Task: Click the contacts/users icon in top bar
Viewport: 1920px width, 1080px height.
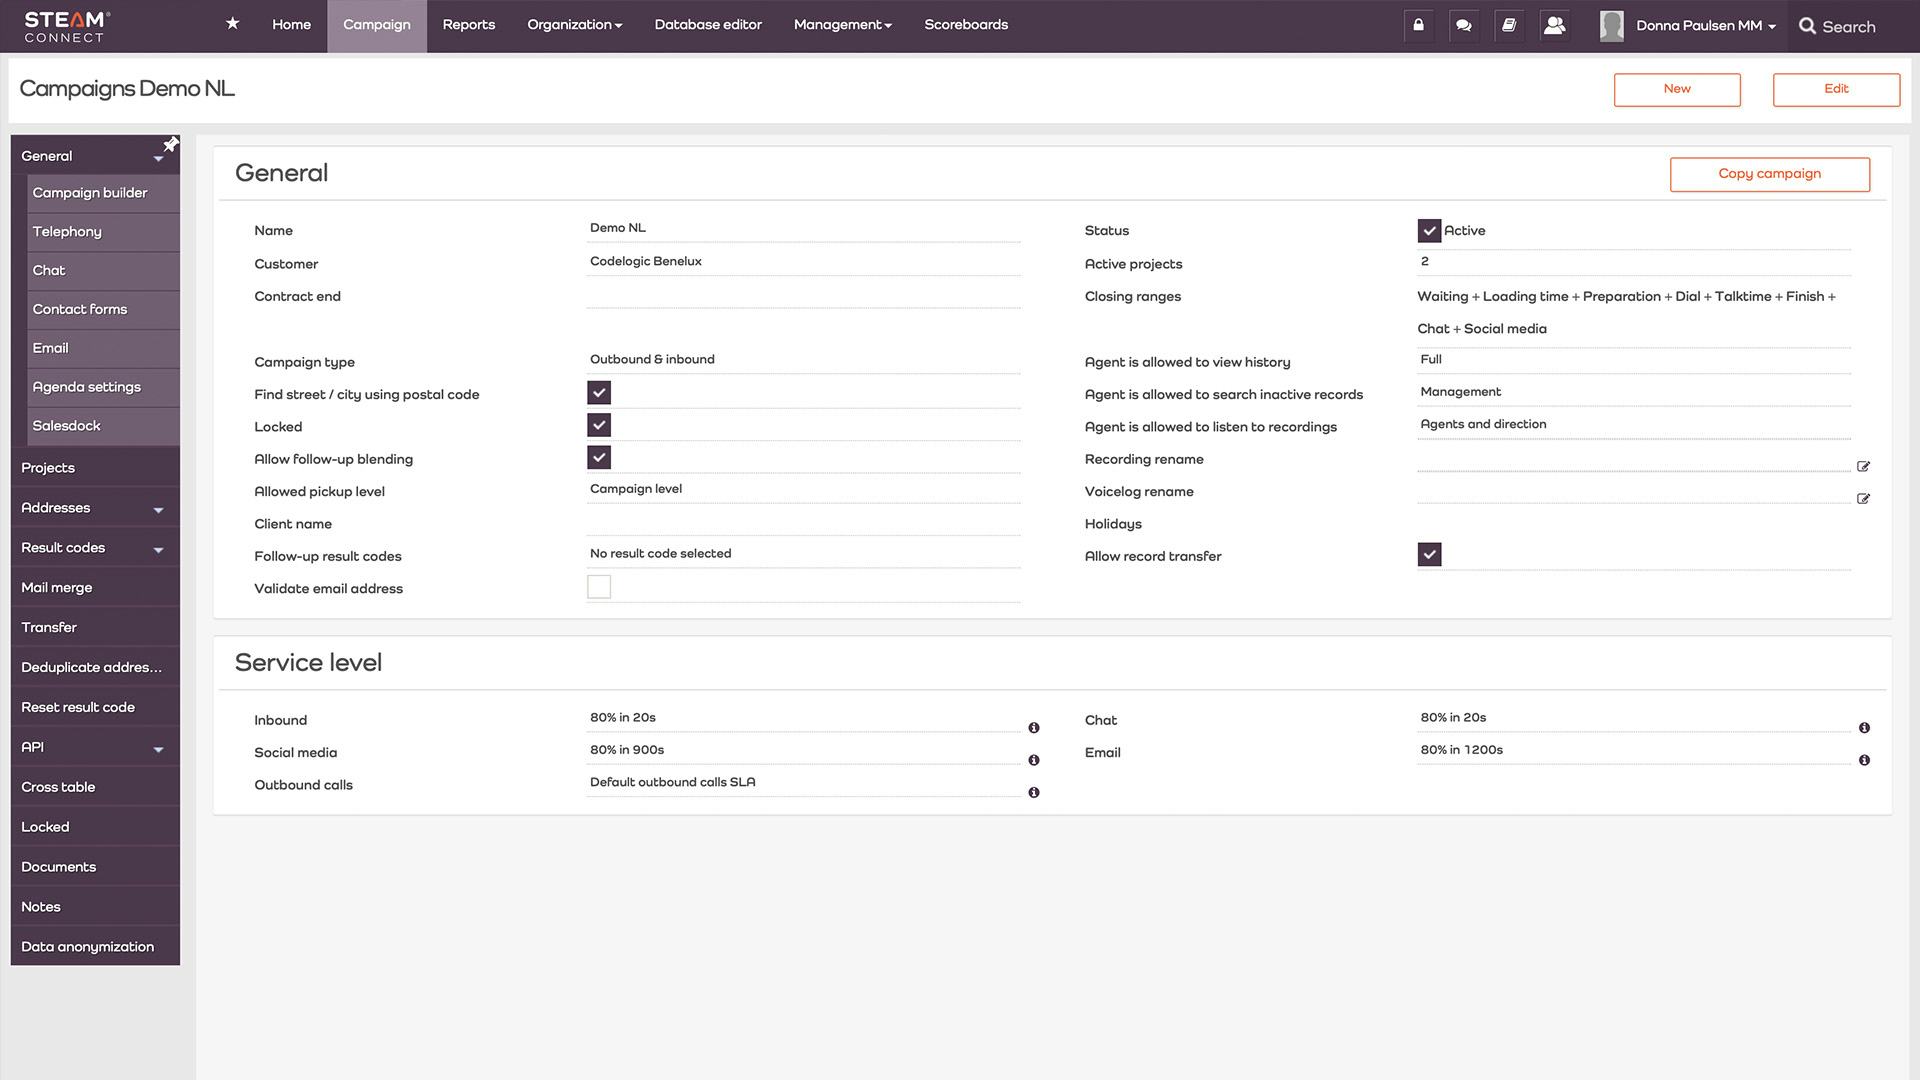Action: click(x=1554, y=25)
